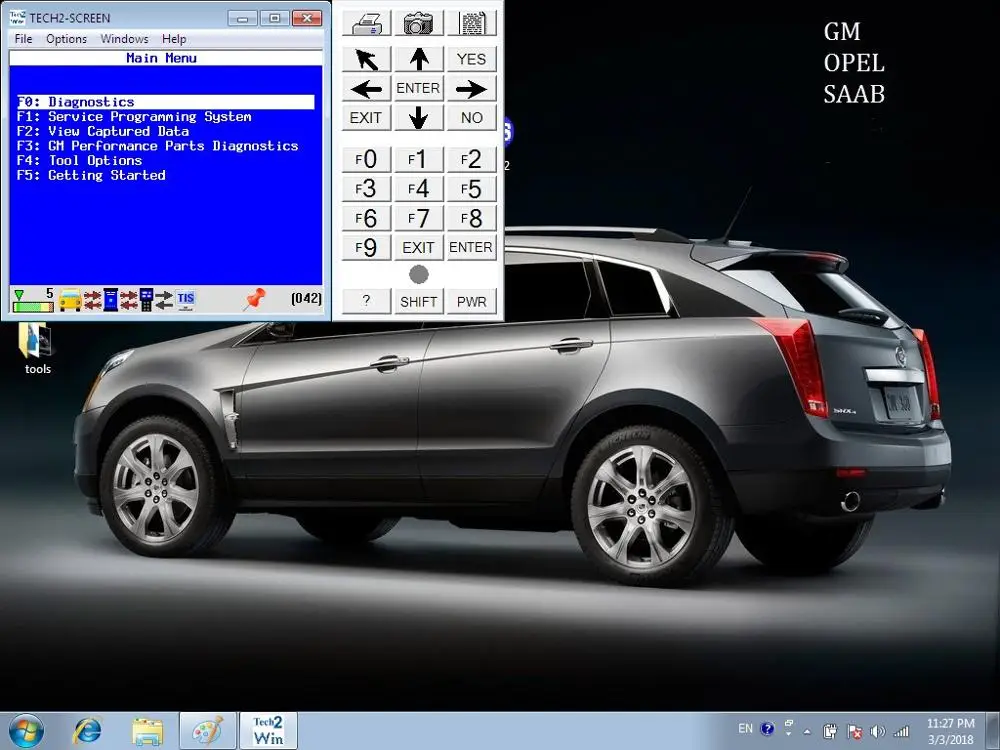Click the diagonal cursor arrow button
The image size is (1000, 750).
pos(366,59)
